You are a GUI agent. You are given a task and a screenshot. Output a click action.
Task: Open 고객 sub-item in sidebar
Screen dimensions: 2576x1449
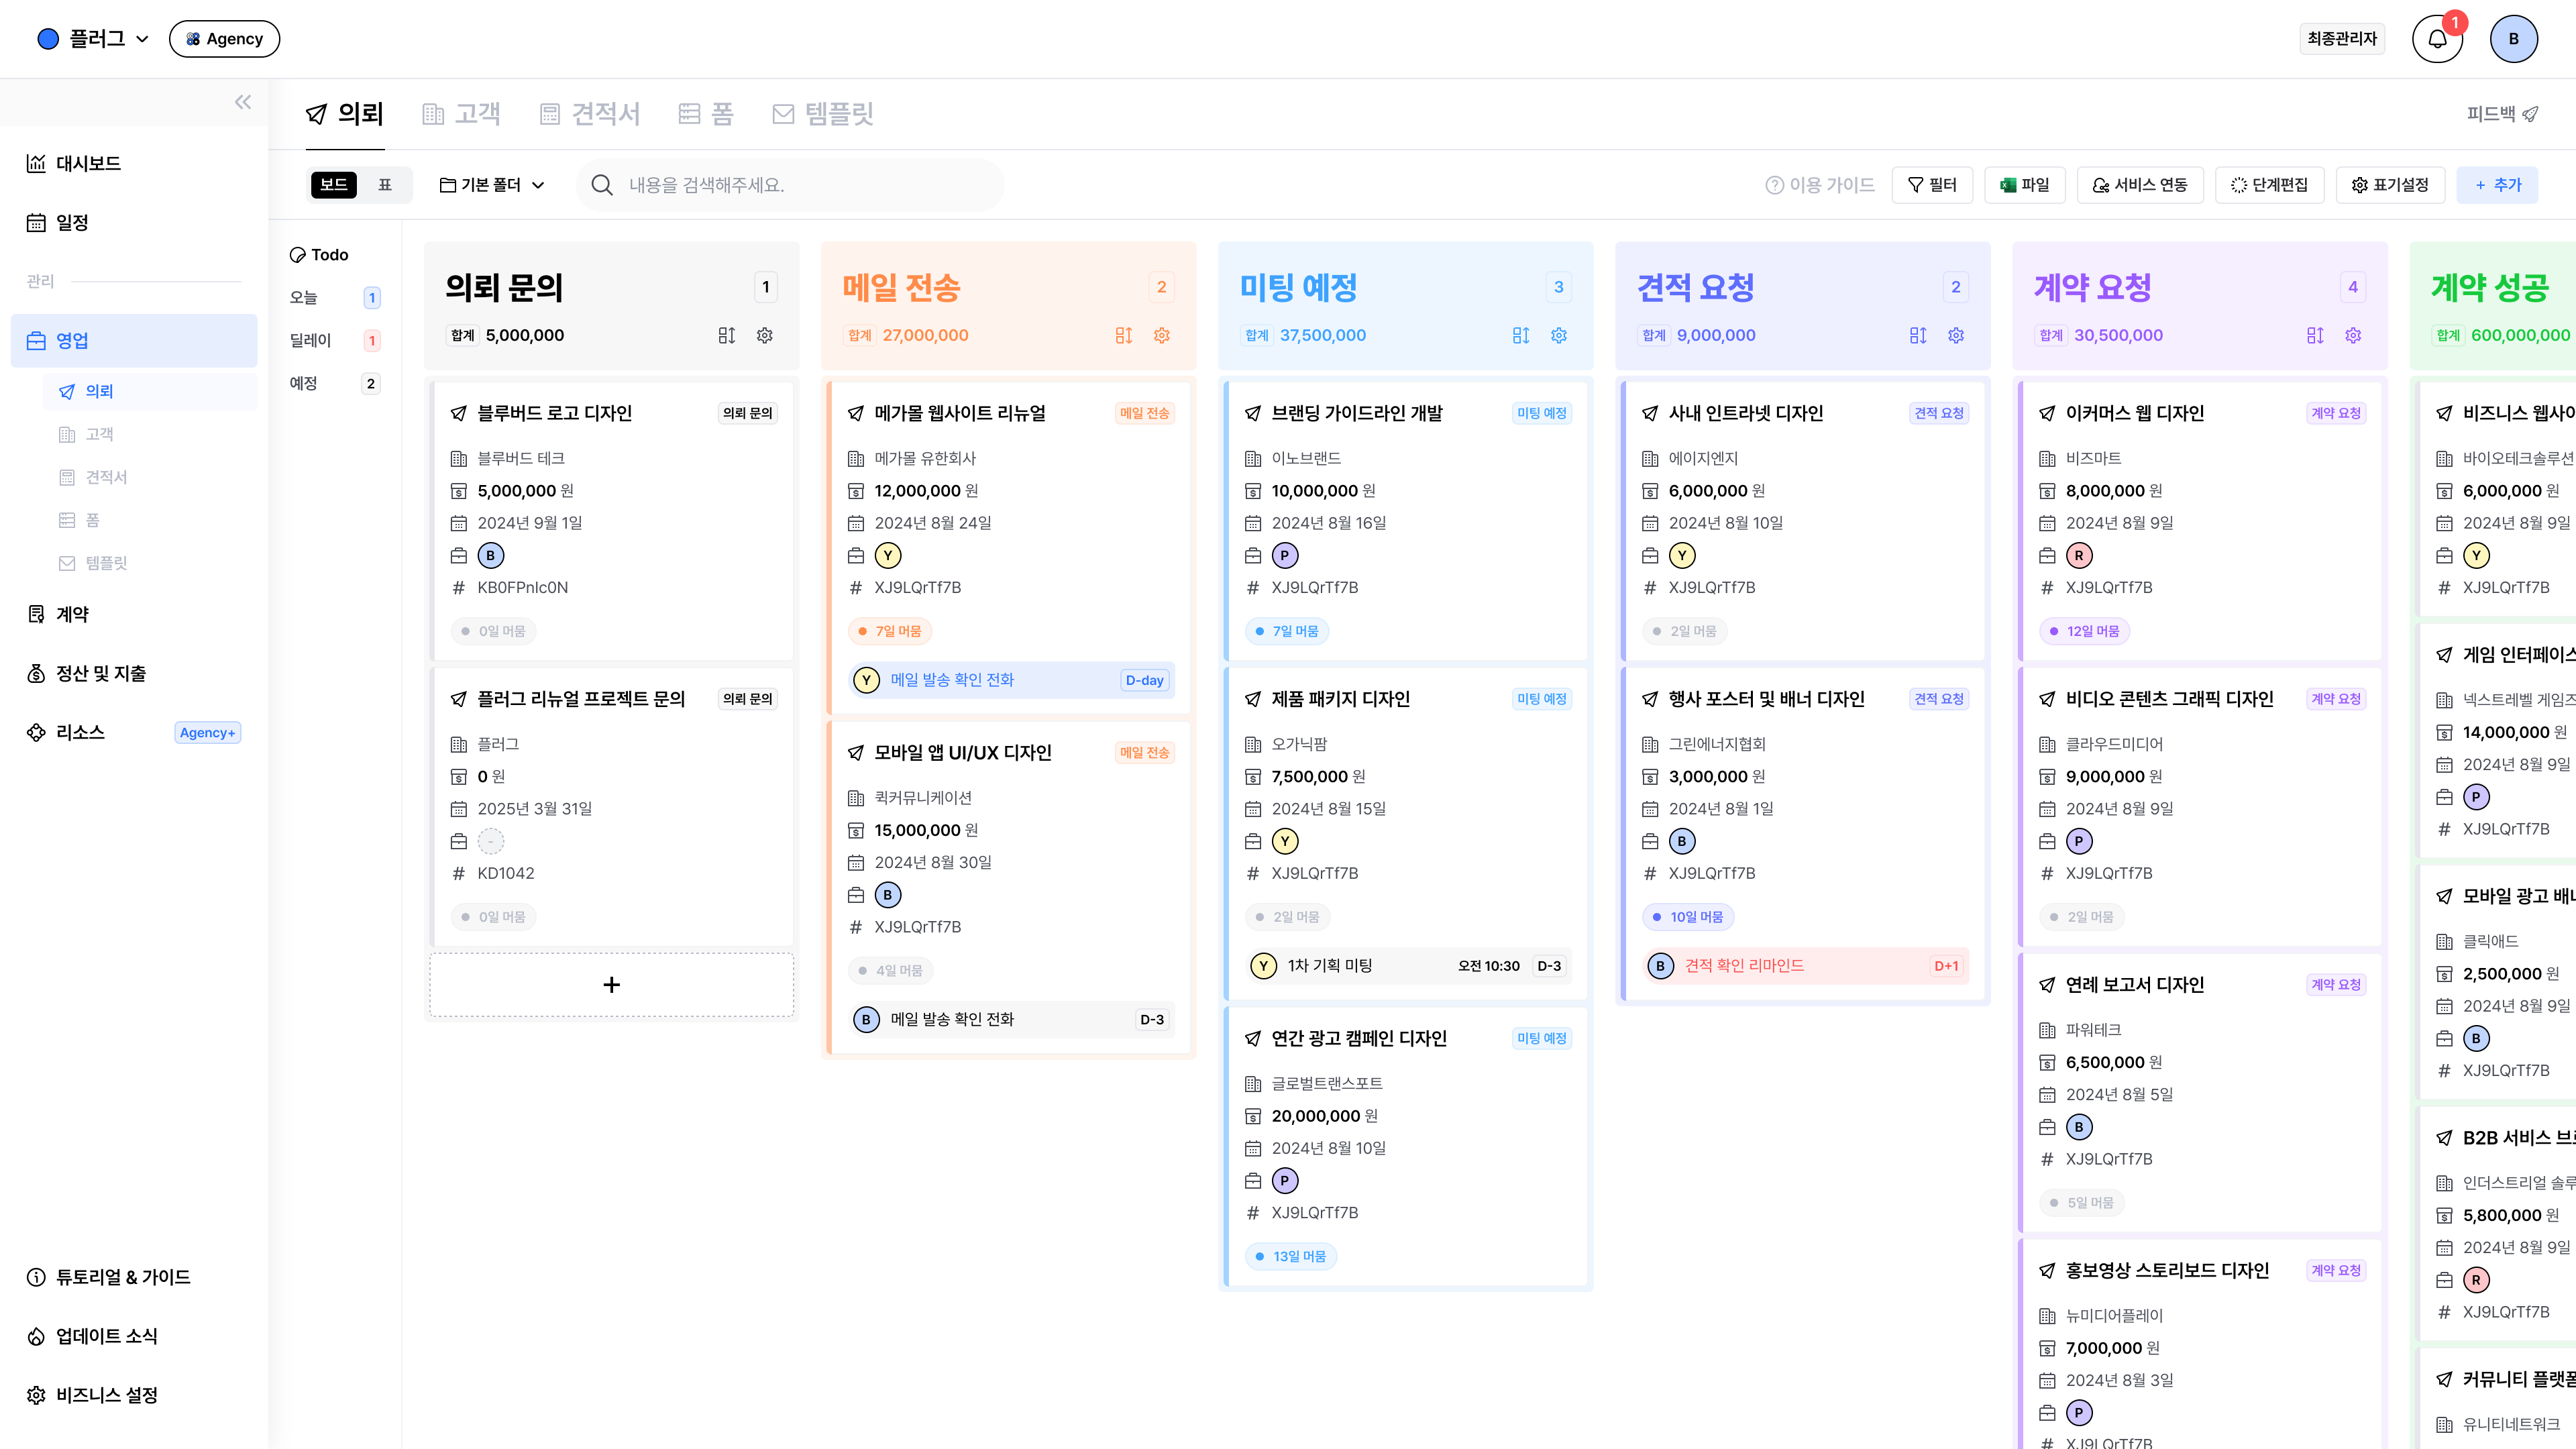pos(150,434)
